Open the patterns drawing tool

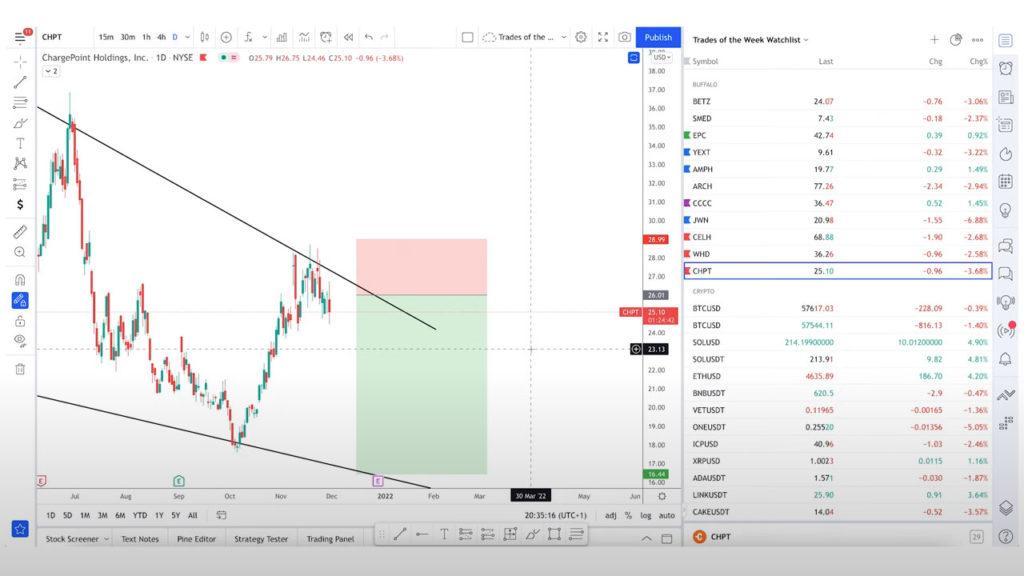pyautogui.click(x=20, y=163)
